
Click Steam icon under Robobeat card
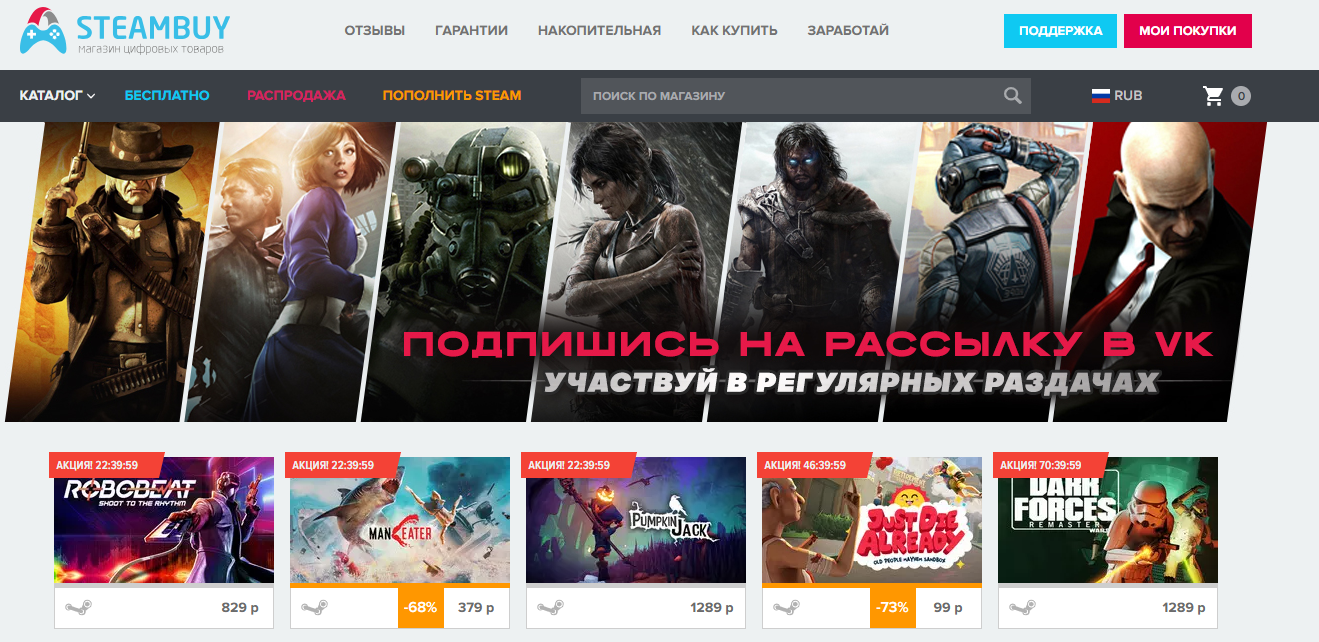(x=79, y=607)
